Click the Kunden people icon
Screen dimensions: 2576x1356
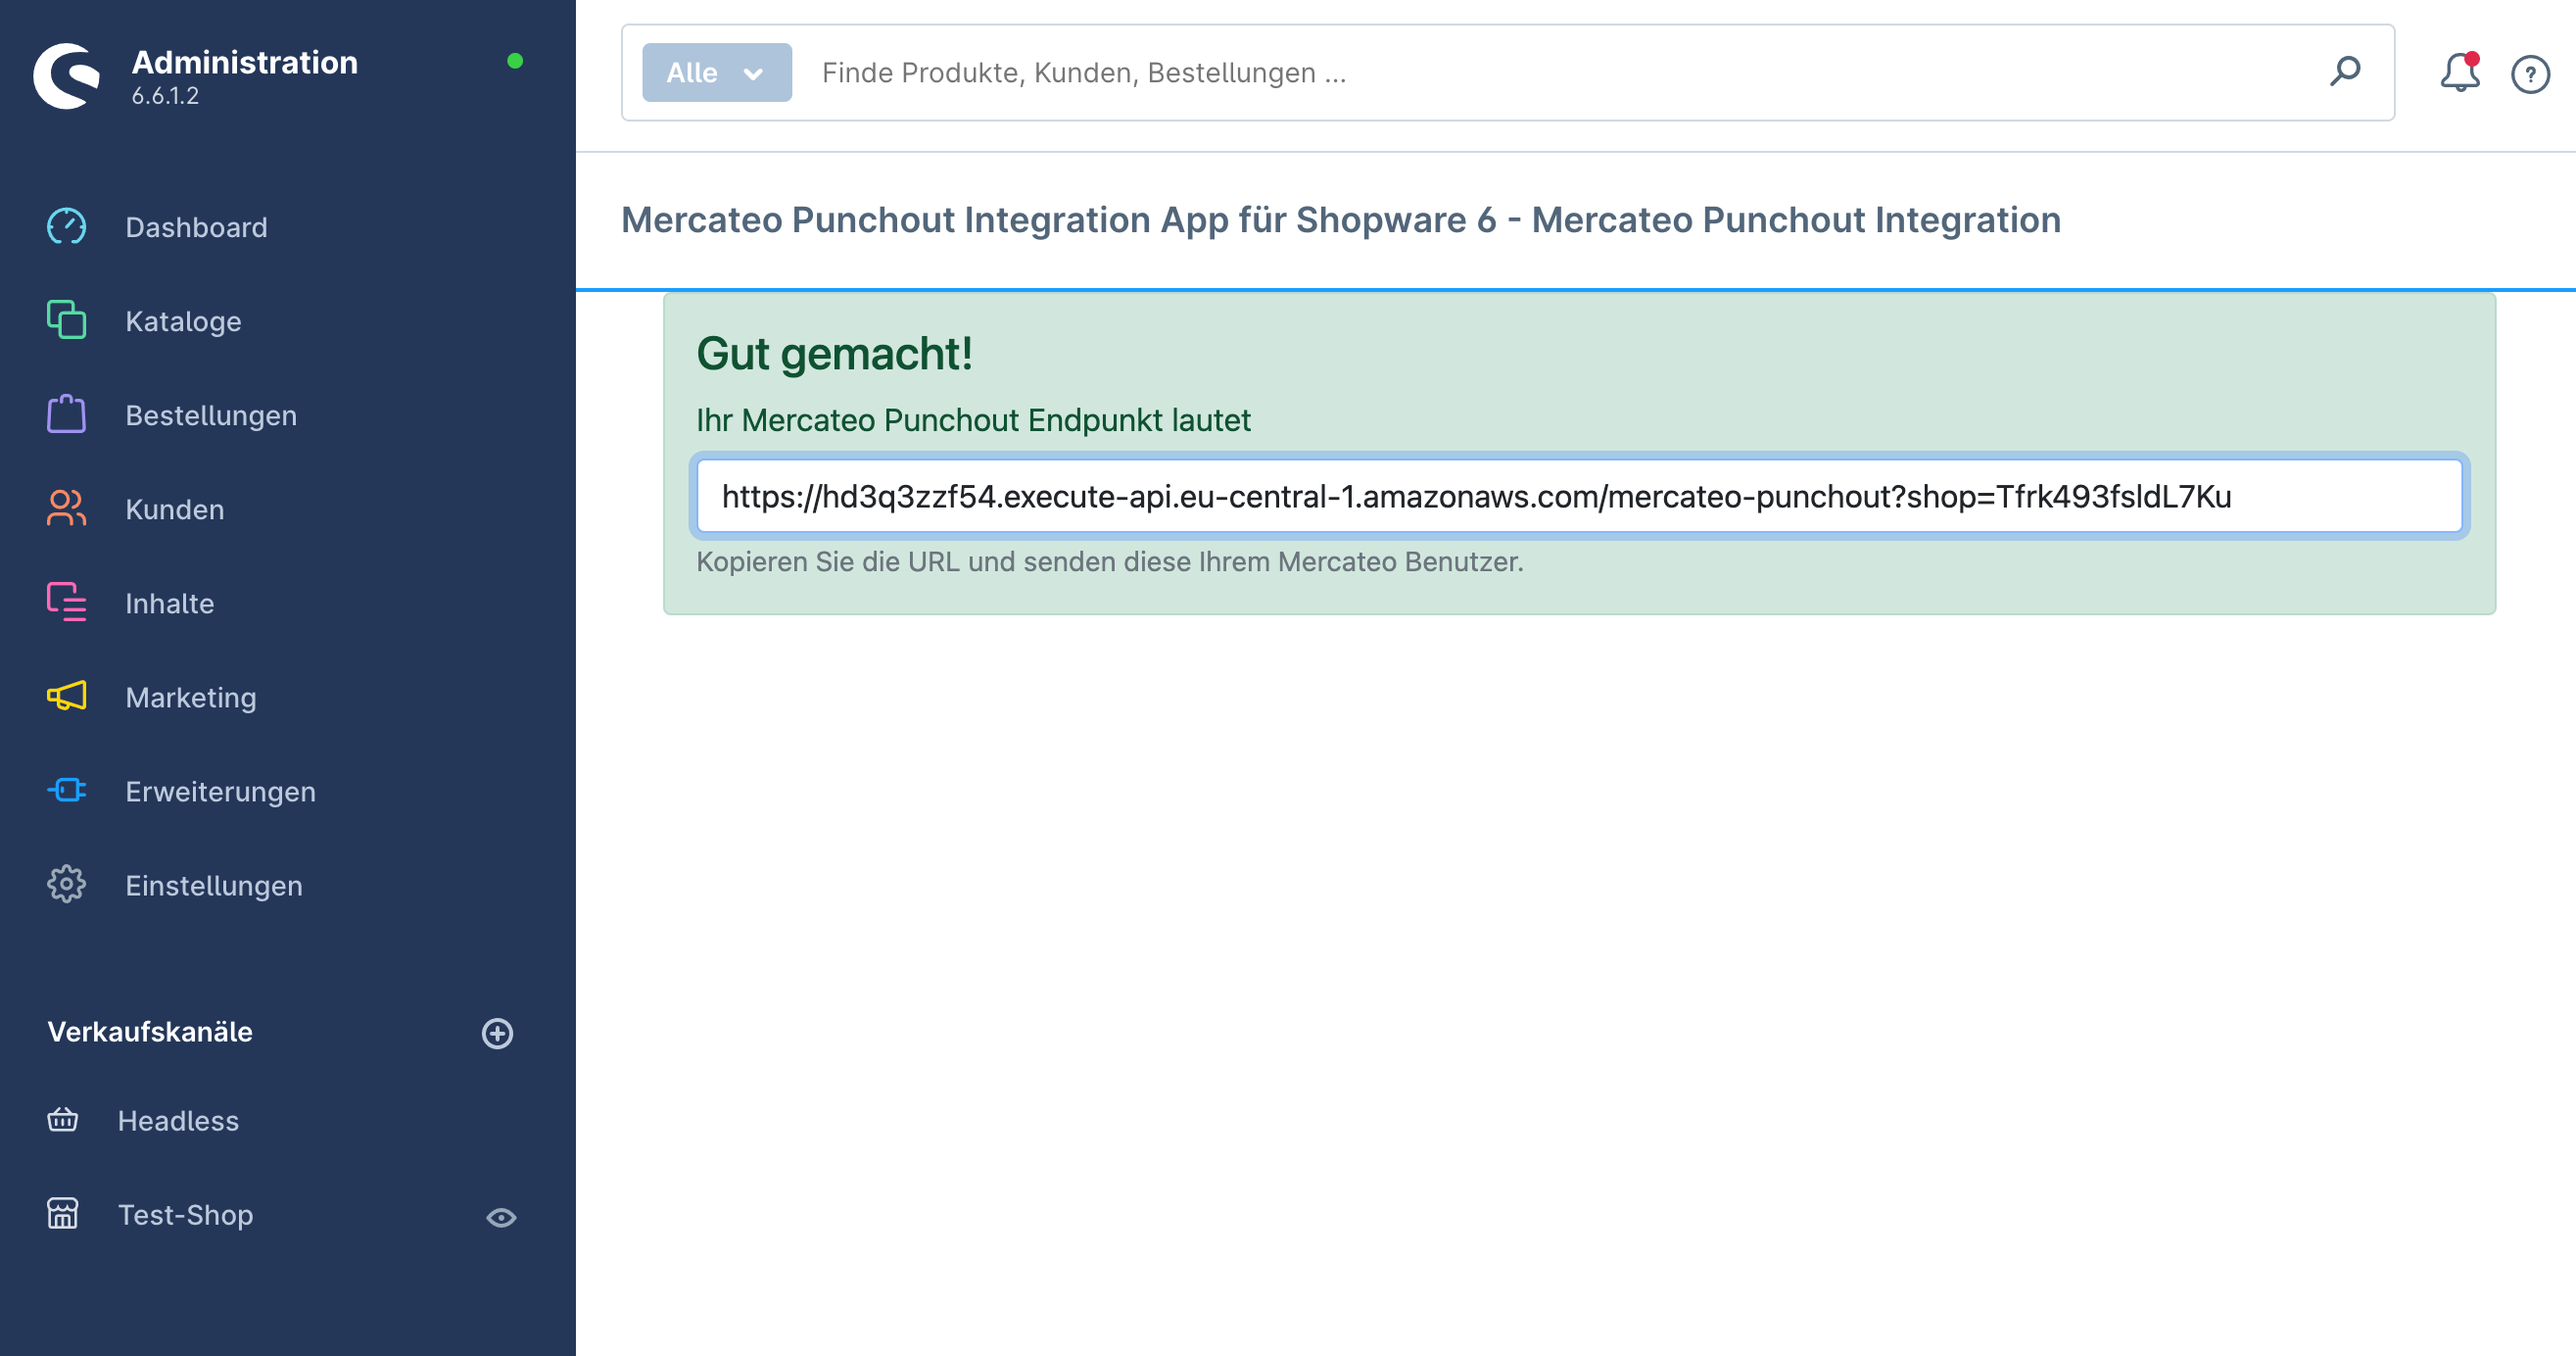point(66,508)
